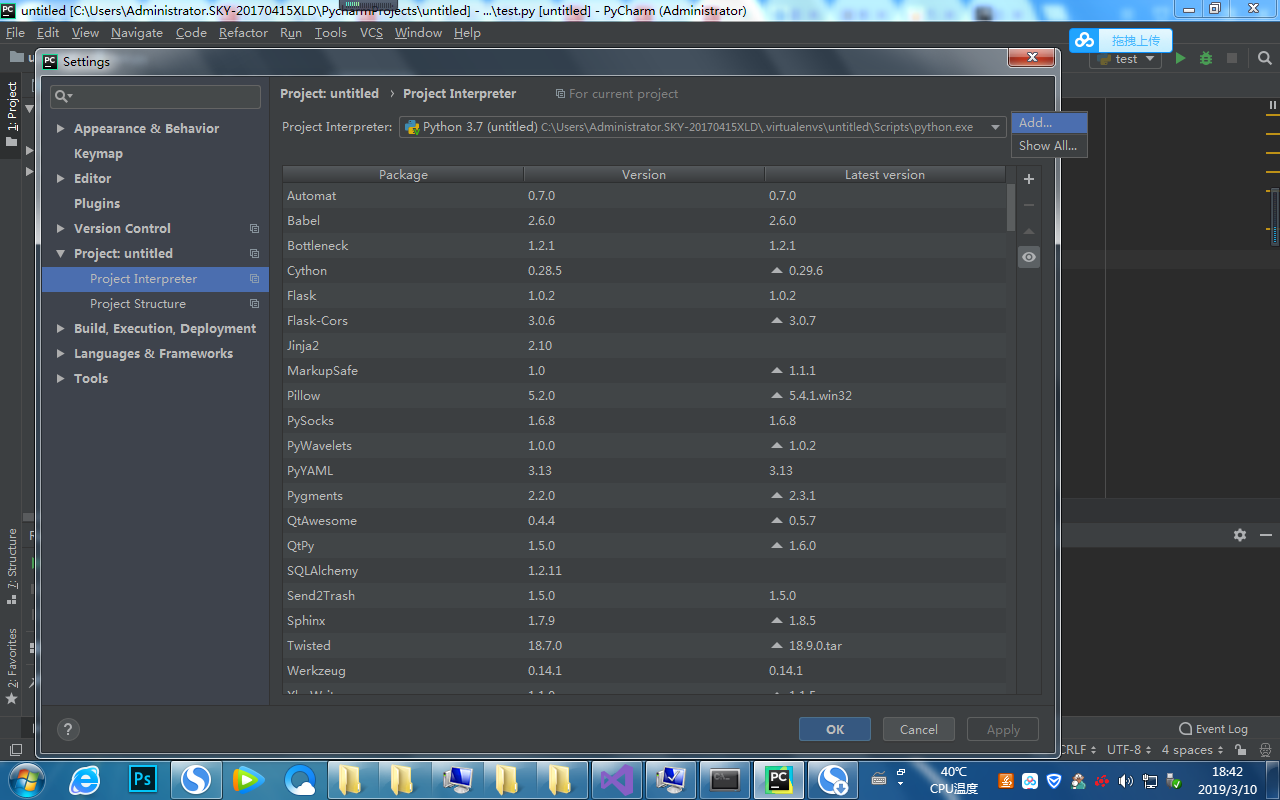Start debugging with the green bug icon
This screenshot has height=800, width=1280.
1206,59
